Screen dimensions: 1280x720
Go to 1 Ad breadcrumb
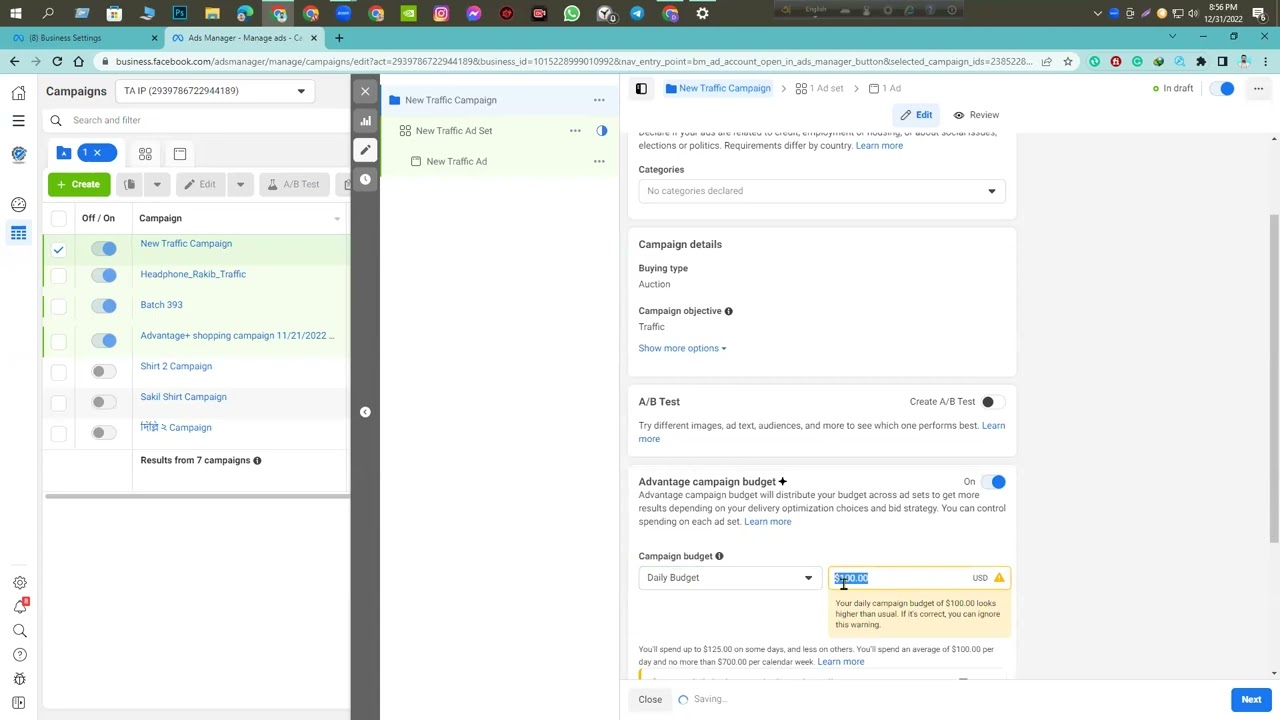pos(884,89)
